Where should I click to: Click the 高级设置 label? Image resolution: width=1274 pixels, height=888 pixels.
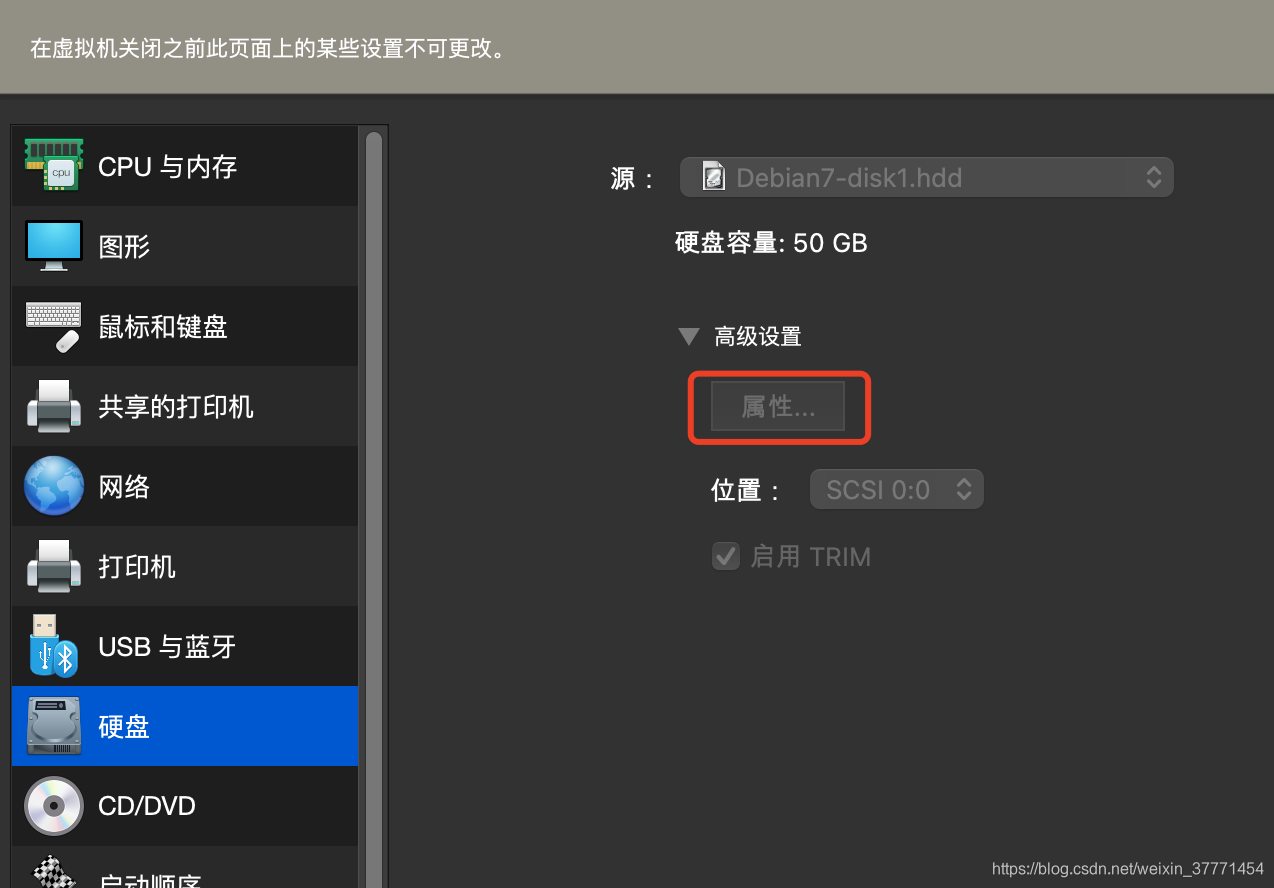[758, 337]
